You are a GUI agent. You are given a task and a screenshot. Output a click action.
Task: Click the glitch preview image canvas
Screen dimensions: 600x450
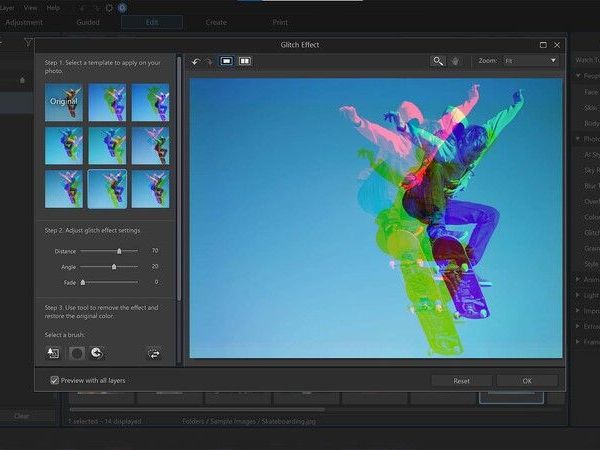click(x=376, y=218)
